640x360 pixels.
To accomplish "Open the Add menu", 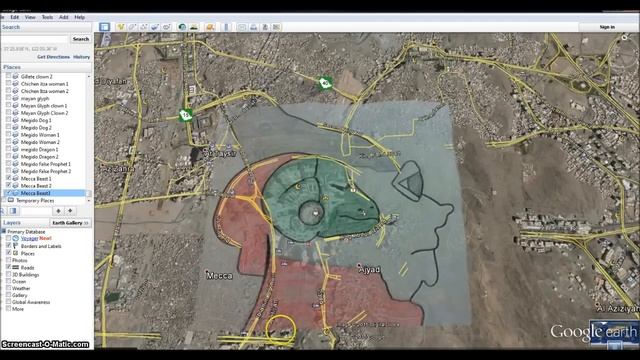I will click(x=64, y=17).
